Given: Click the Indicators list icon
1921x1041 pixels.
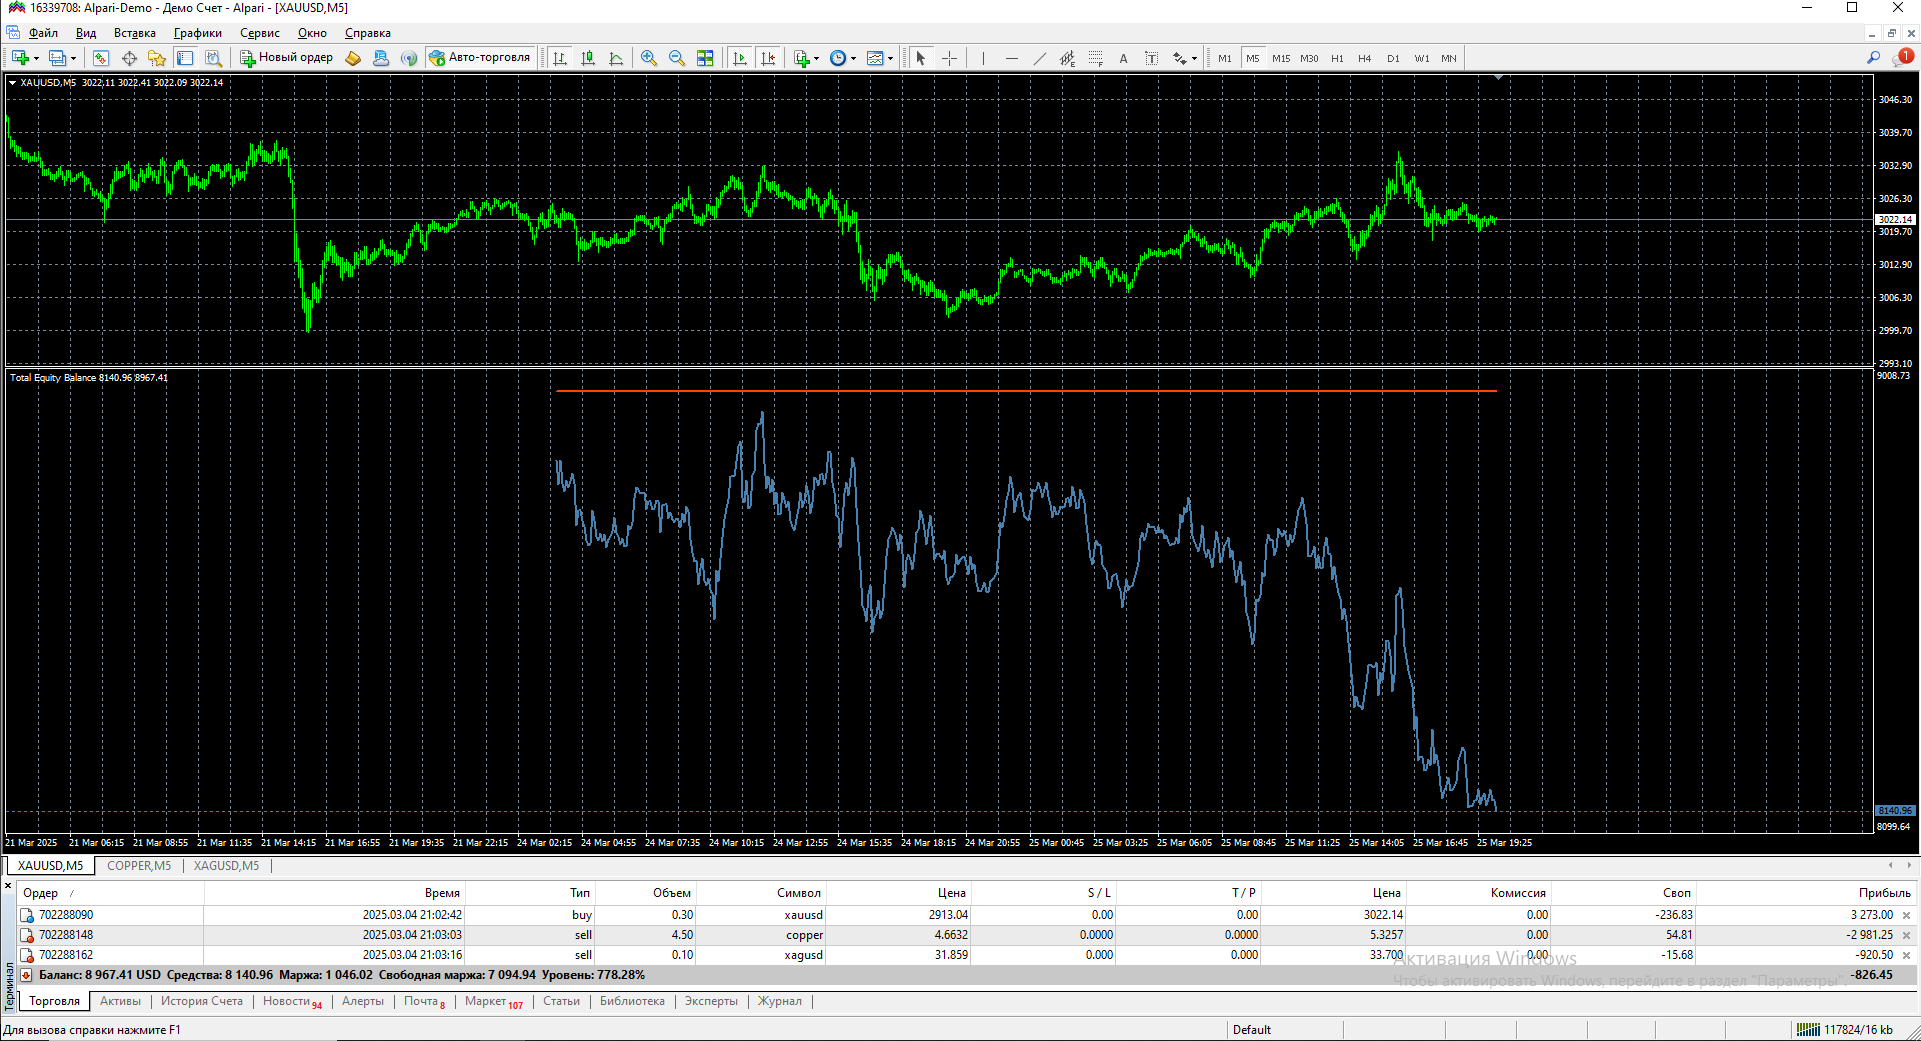Looking at the screenshot, I should pos(801,58).
